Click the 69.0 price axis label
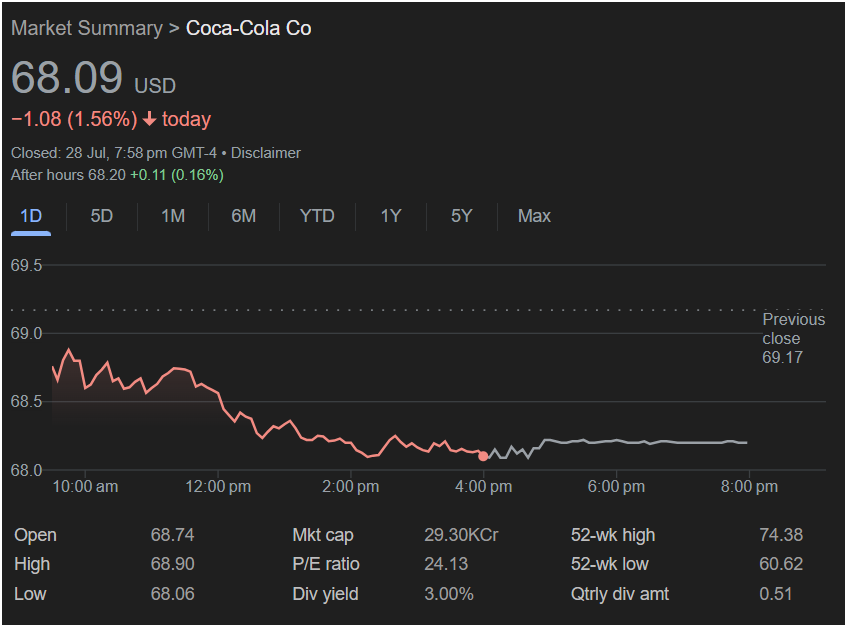The width and height of the screenshot is (847, 627). 26,333
